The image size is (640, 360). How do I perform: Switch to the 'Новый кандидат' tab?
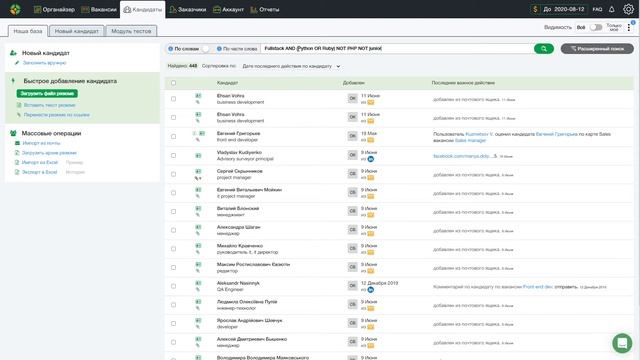[77, 31]
